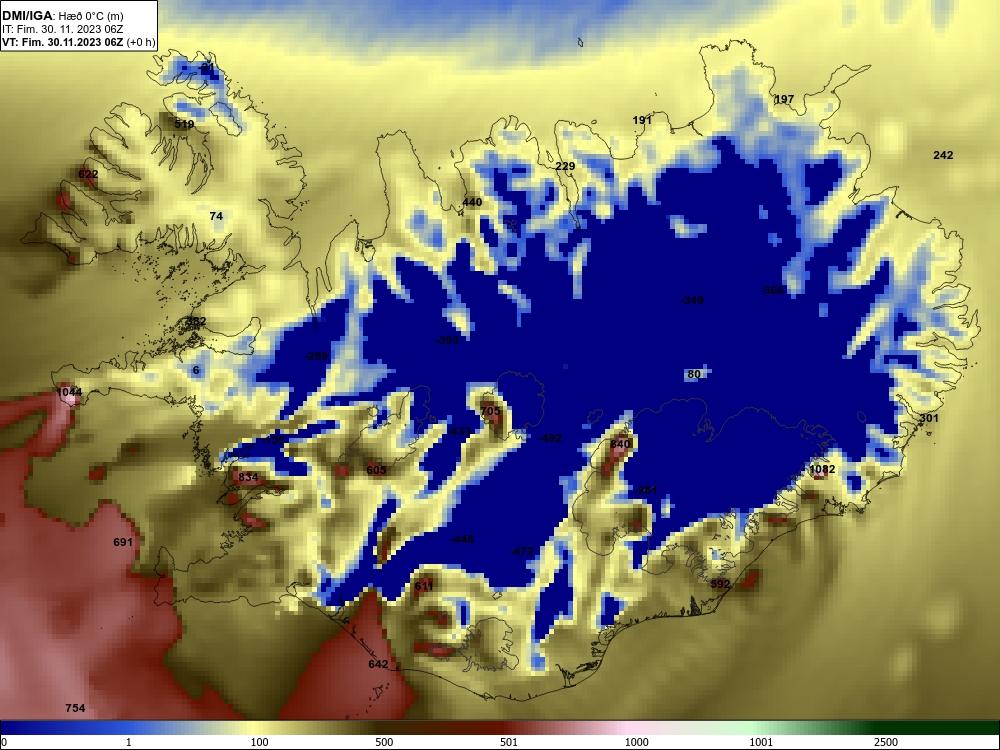Select the -349 value label
1000x750 pixels.
[x=693, y=300]
